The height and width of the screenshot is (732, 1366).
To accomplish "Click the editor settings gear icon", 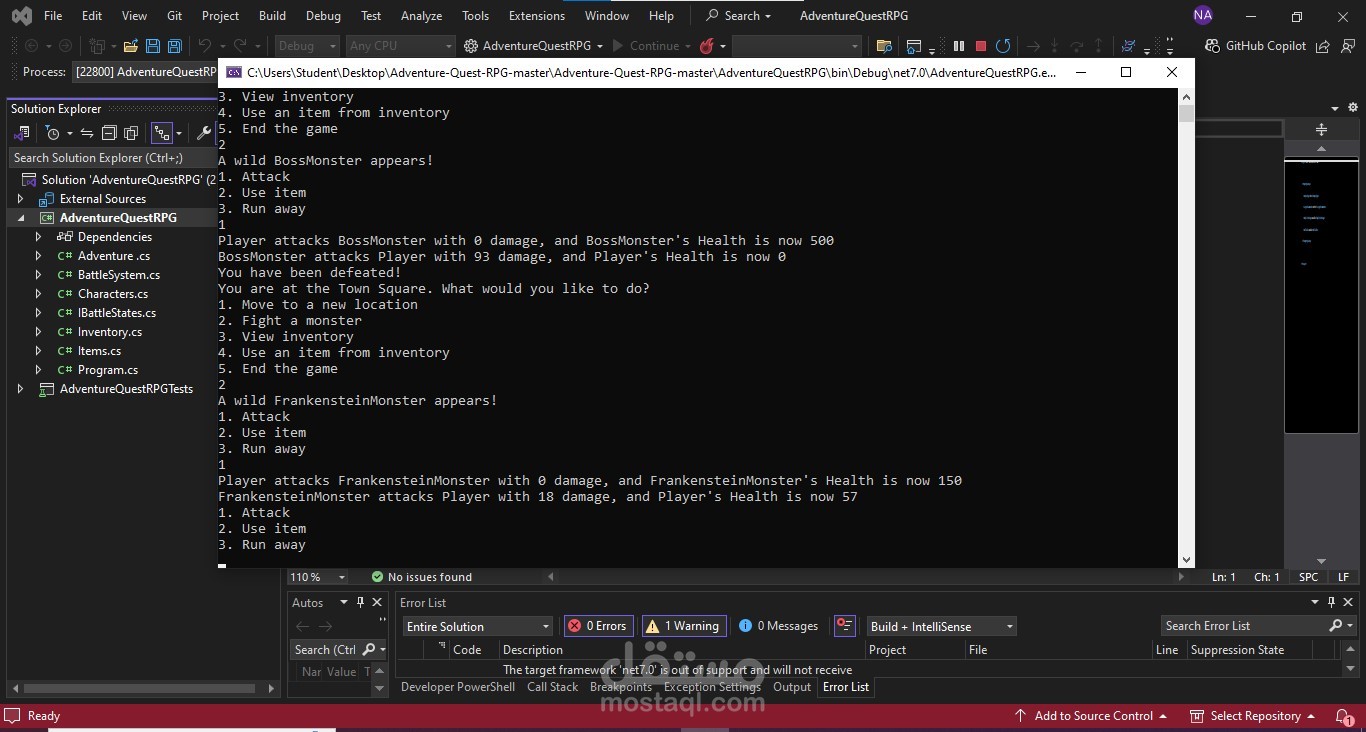I will coord(1353,108).
